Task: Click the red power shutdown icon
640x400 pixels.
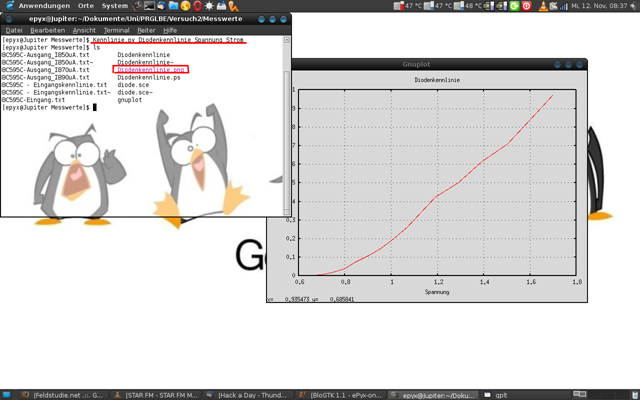Action: pos(527,6)
